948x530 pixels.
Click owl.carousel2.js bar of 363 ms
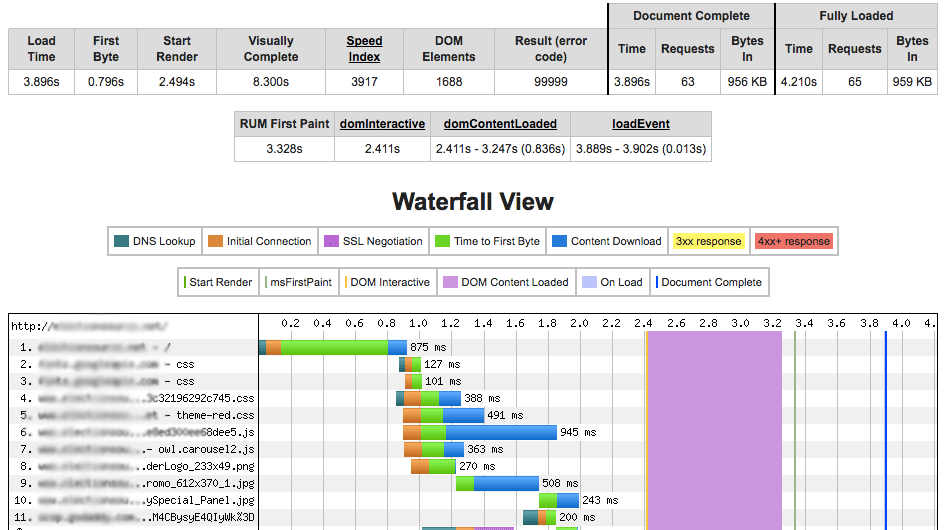pyautogui.click(x=434, y=449)
